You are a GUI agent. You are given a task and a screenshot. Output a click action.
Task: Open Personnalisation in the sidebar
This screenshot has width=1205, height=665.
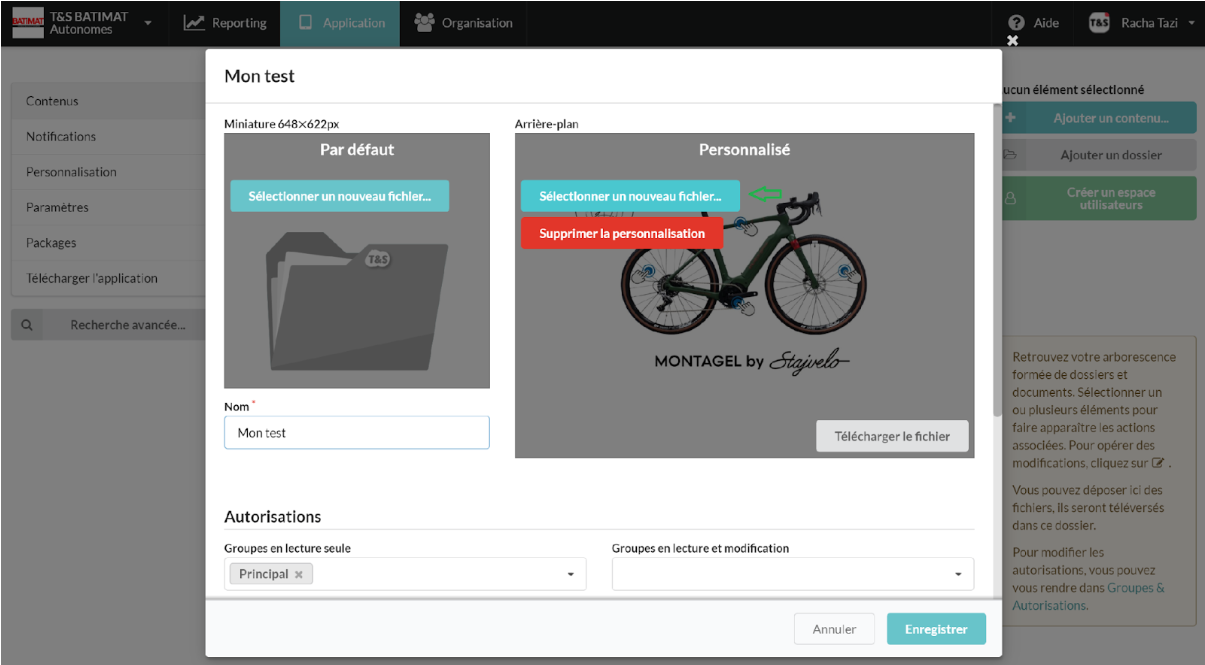tap(108, 172)
